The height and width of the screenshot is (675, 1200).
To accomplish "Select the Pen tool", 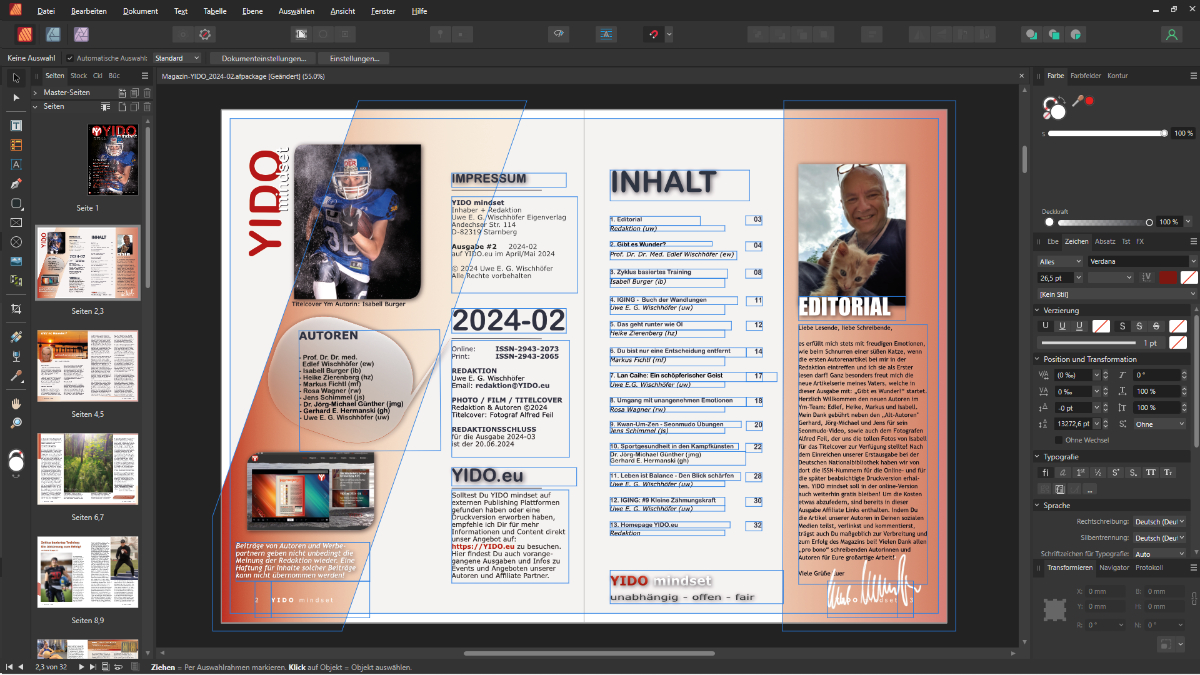I will click(x=16, y=184).
